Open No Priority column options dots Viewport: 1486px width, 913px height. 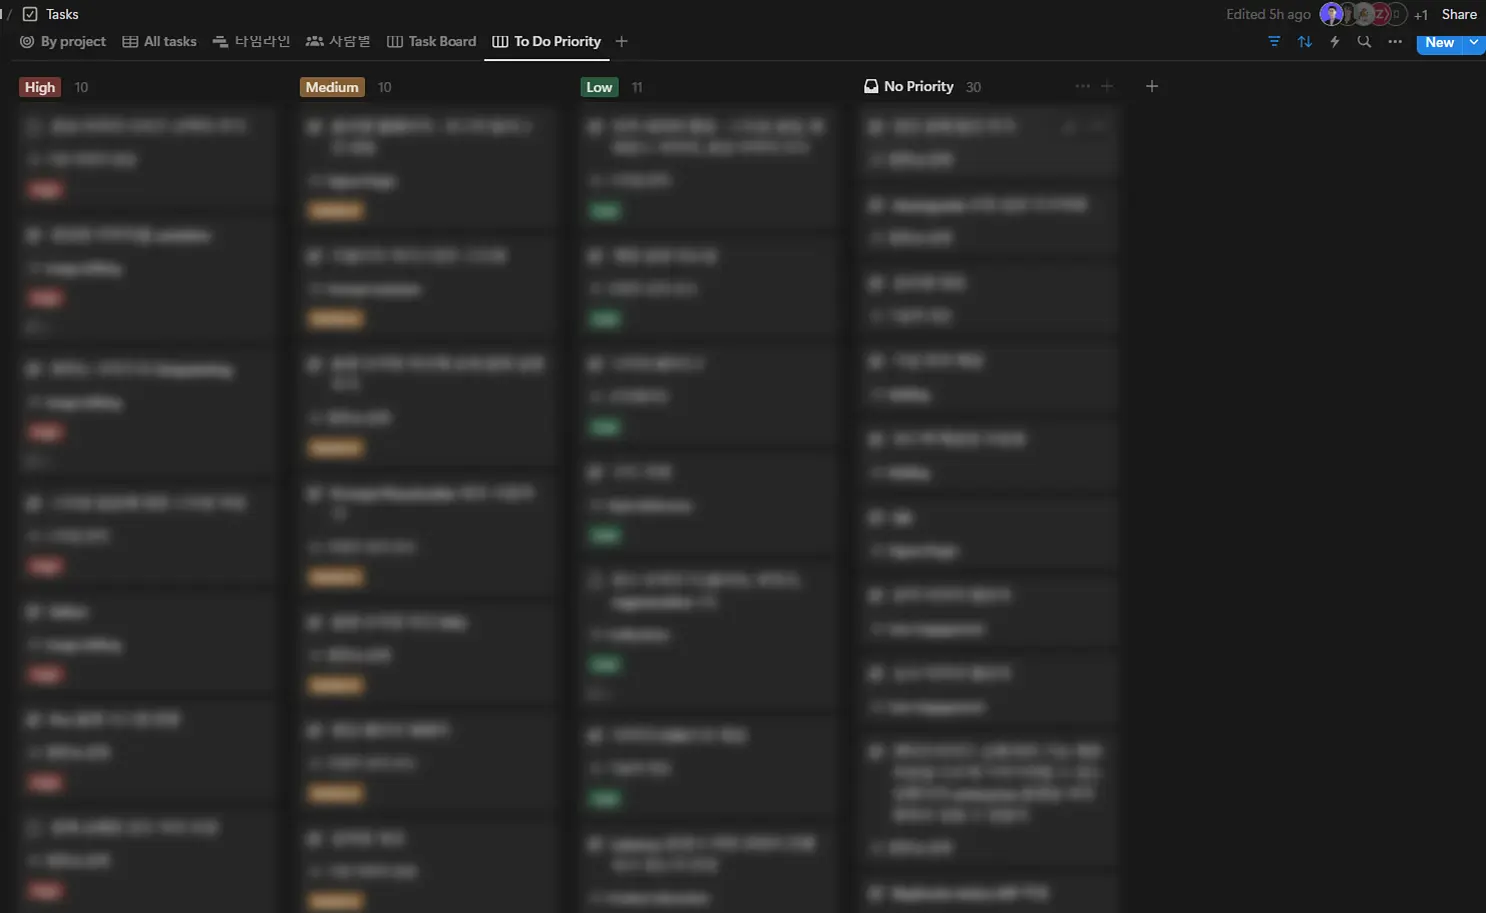click(1082, 86)
